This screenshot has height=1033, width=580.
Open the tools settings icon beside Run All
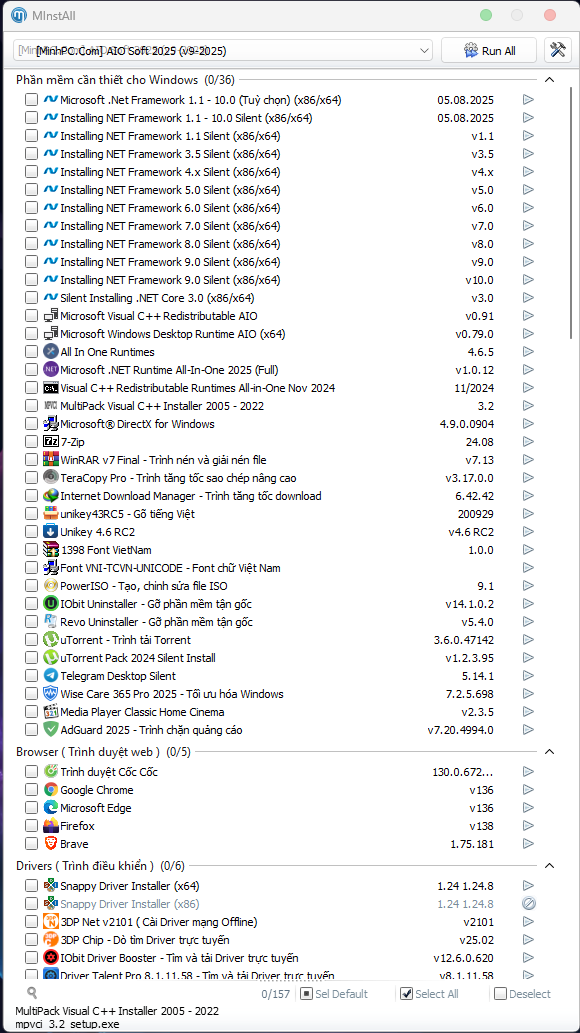pyautogui.click(x=558, y=51)
